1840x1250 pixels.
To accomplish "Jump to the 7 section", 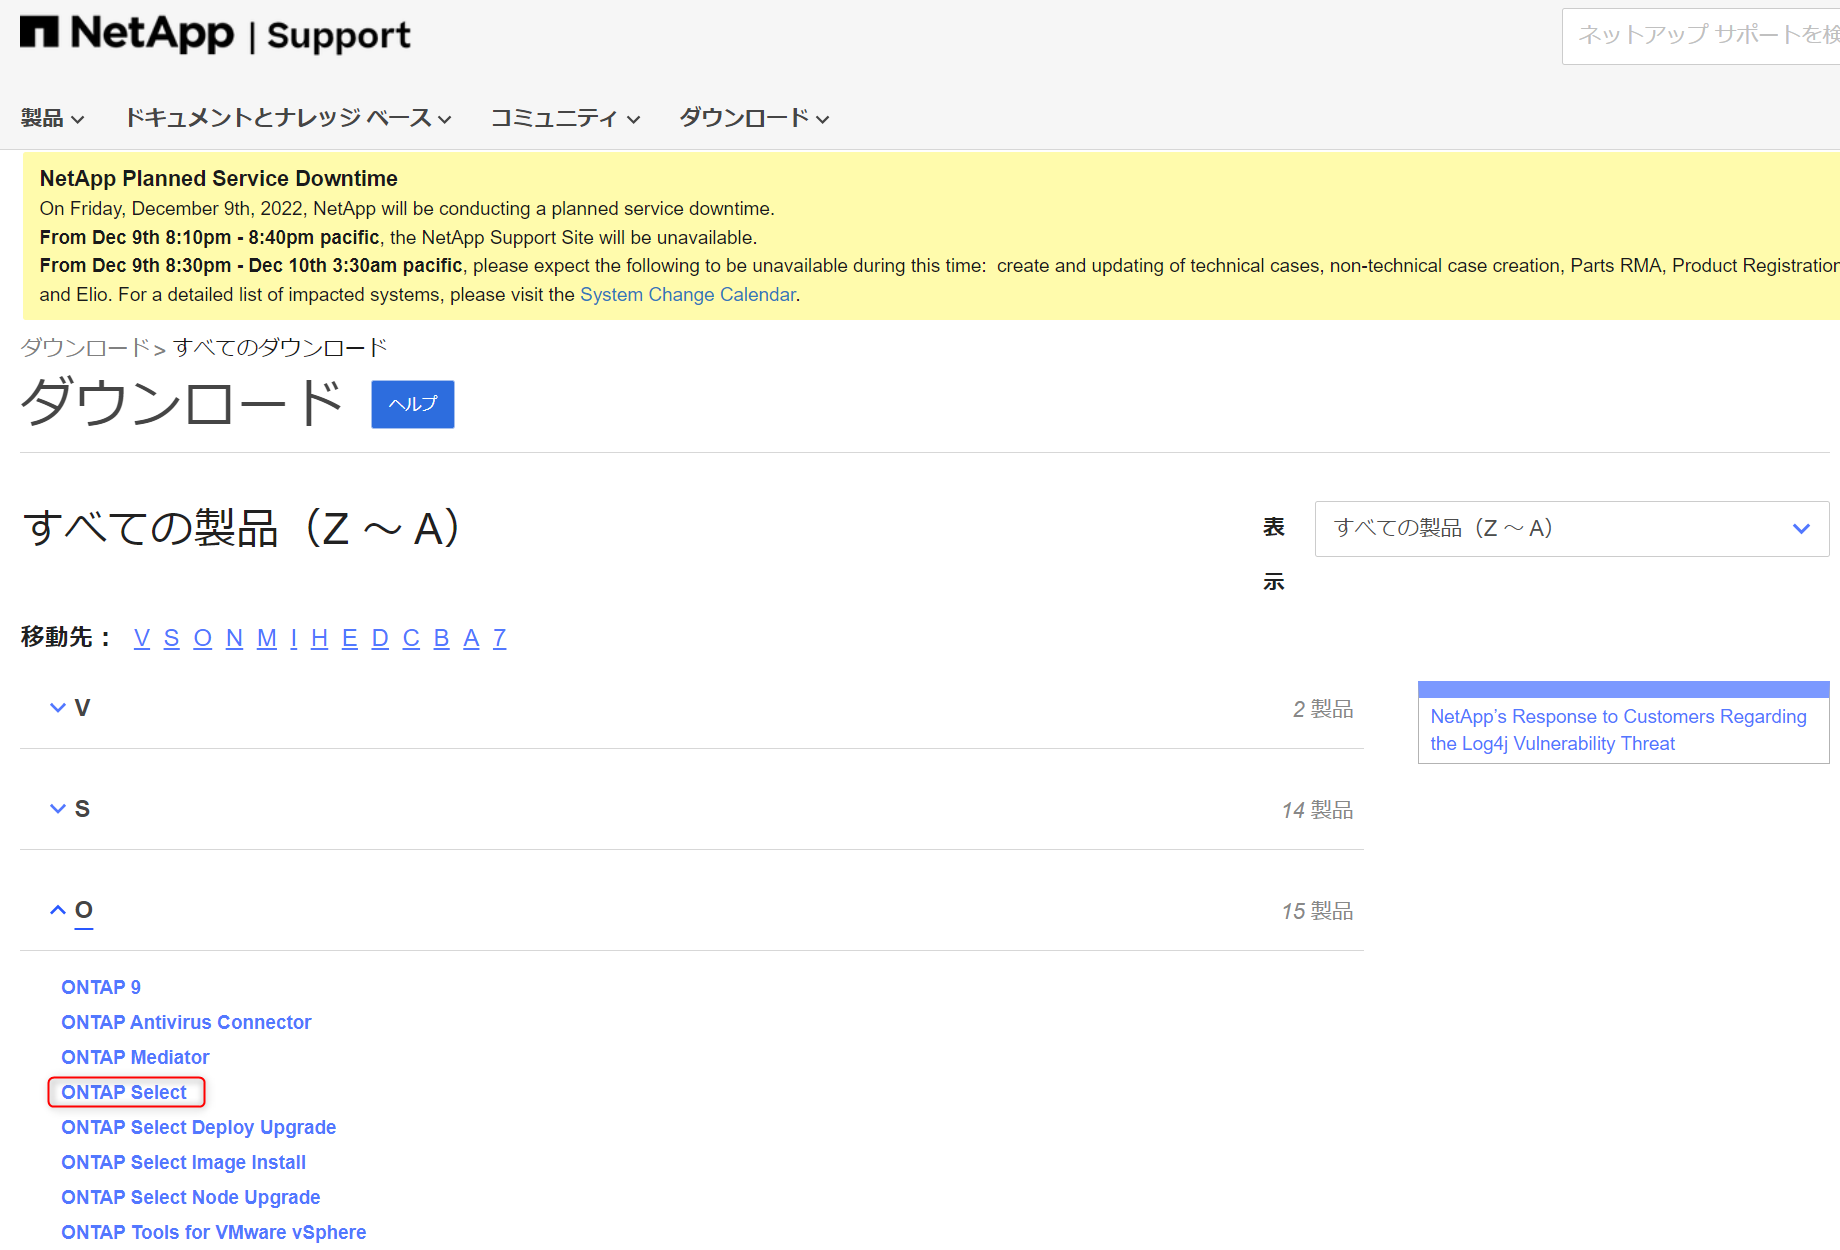I will point(499,637).
